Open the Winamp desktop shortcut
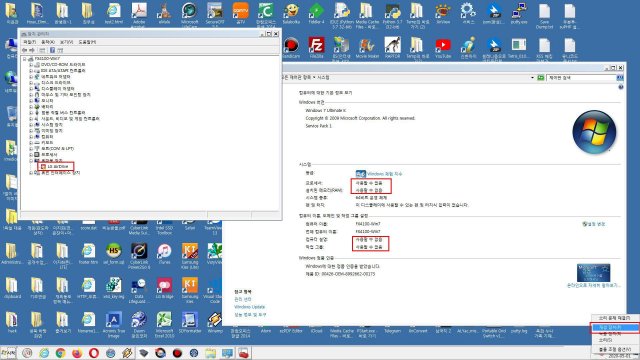This screenshot has height=360, width=640. click(215, 322)
